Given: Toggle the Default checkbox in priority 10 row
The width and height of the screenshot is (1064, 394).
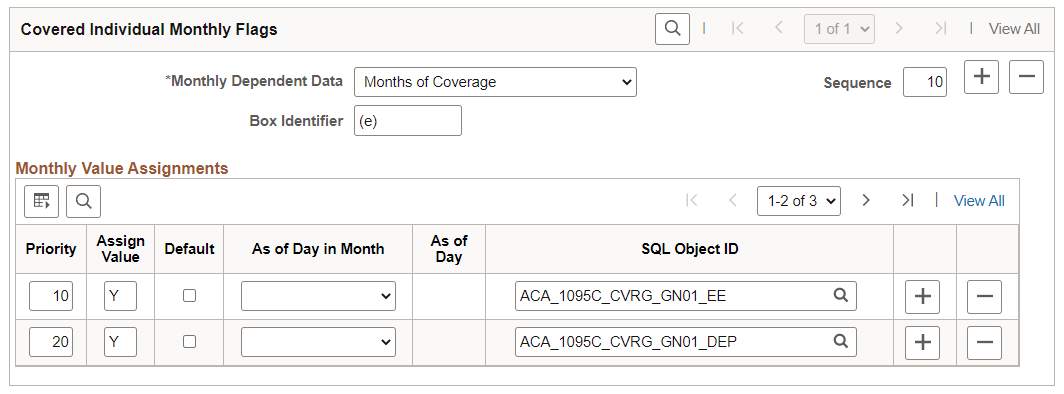Looking at the screenshot, I should point(189,296).
